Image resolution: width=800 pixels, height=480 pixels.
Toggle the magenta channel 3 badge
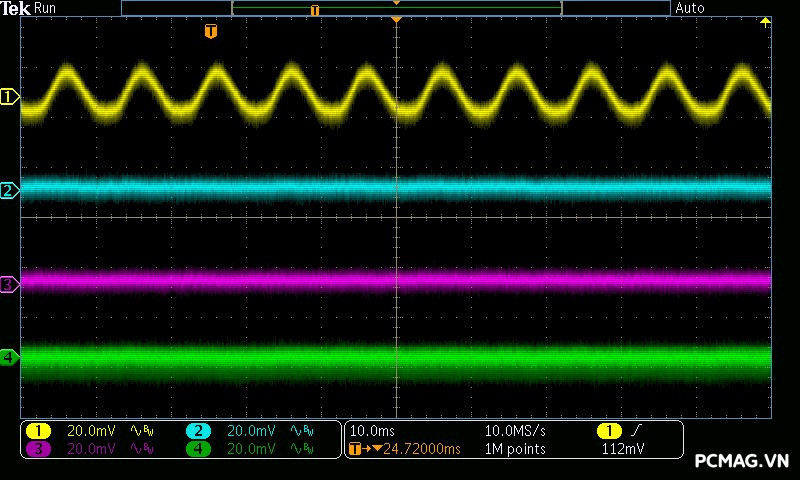tap(38, 449)
